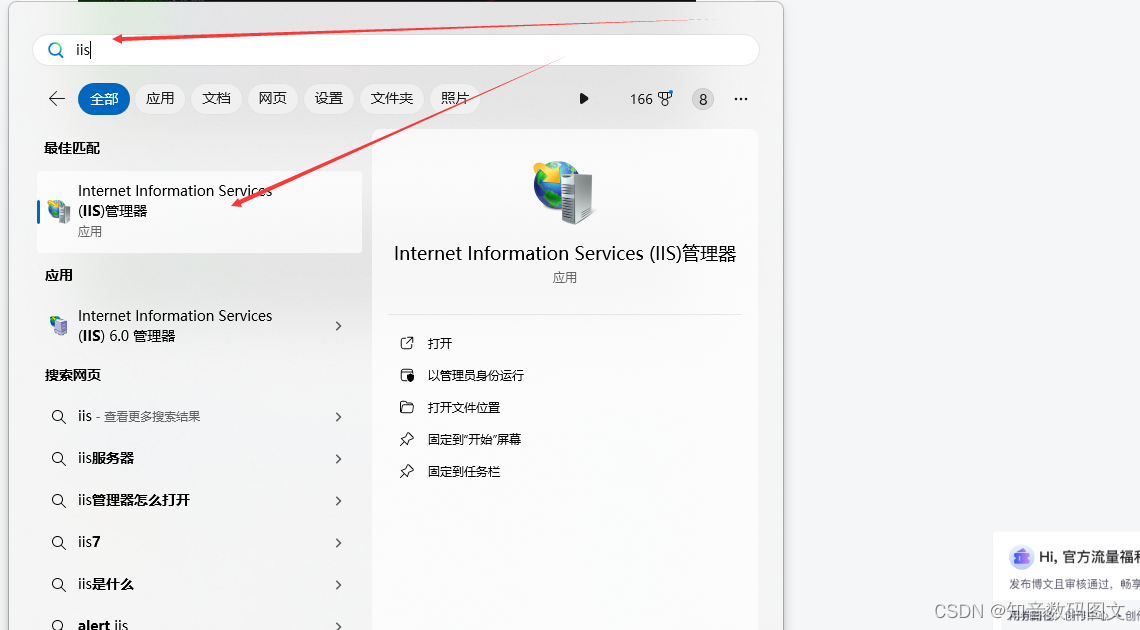
Task: Open the three-dot more options menu
Action: point(741,99)
